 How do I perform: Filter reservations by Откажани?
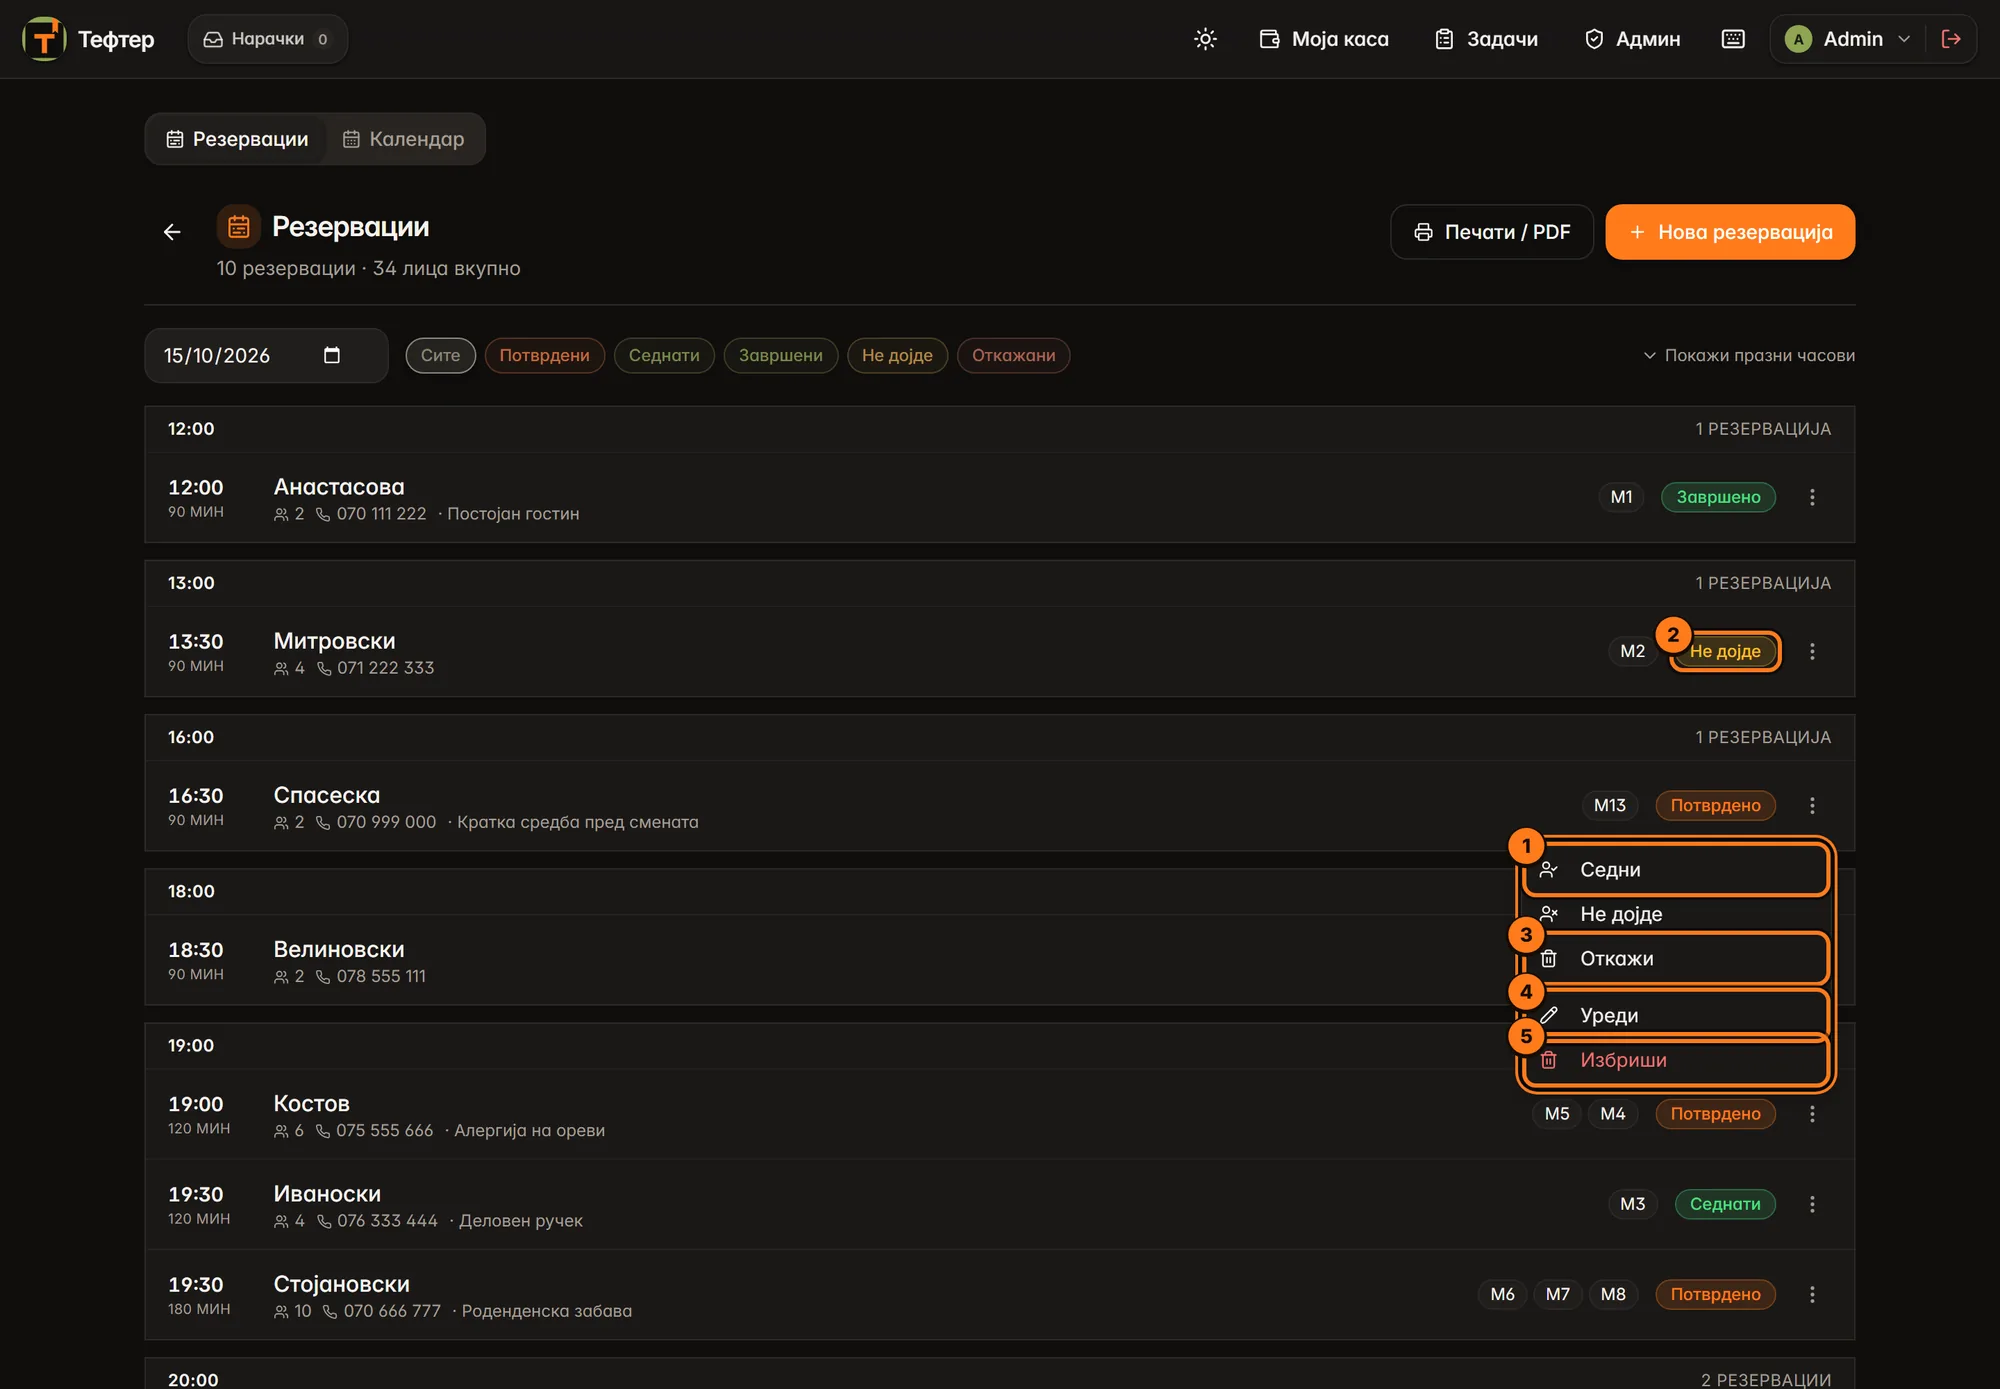tap(1013, 355)
